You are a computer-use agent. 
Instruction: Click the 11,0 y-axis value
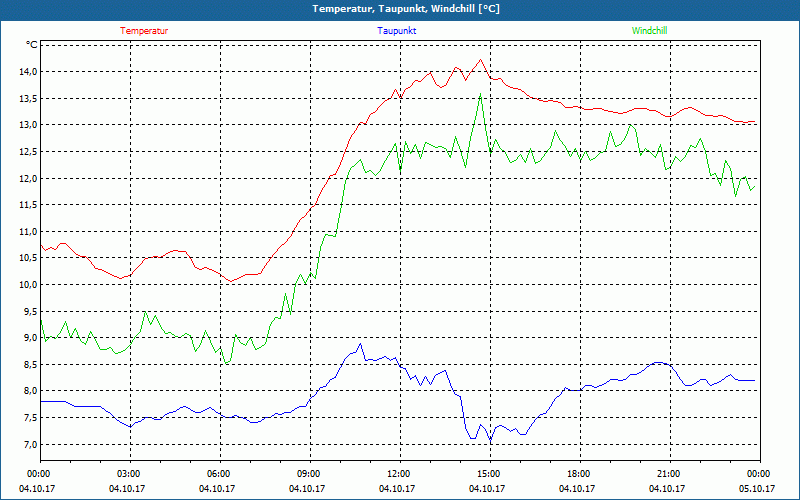[x=29, y=232]
